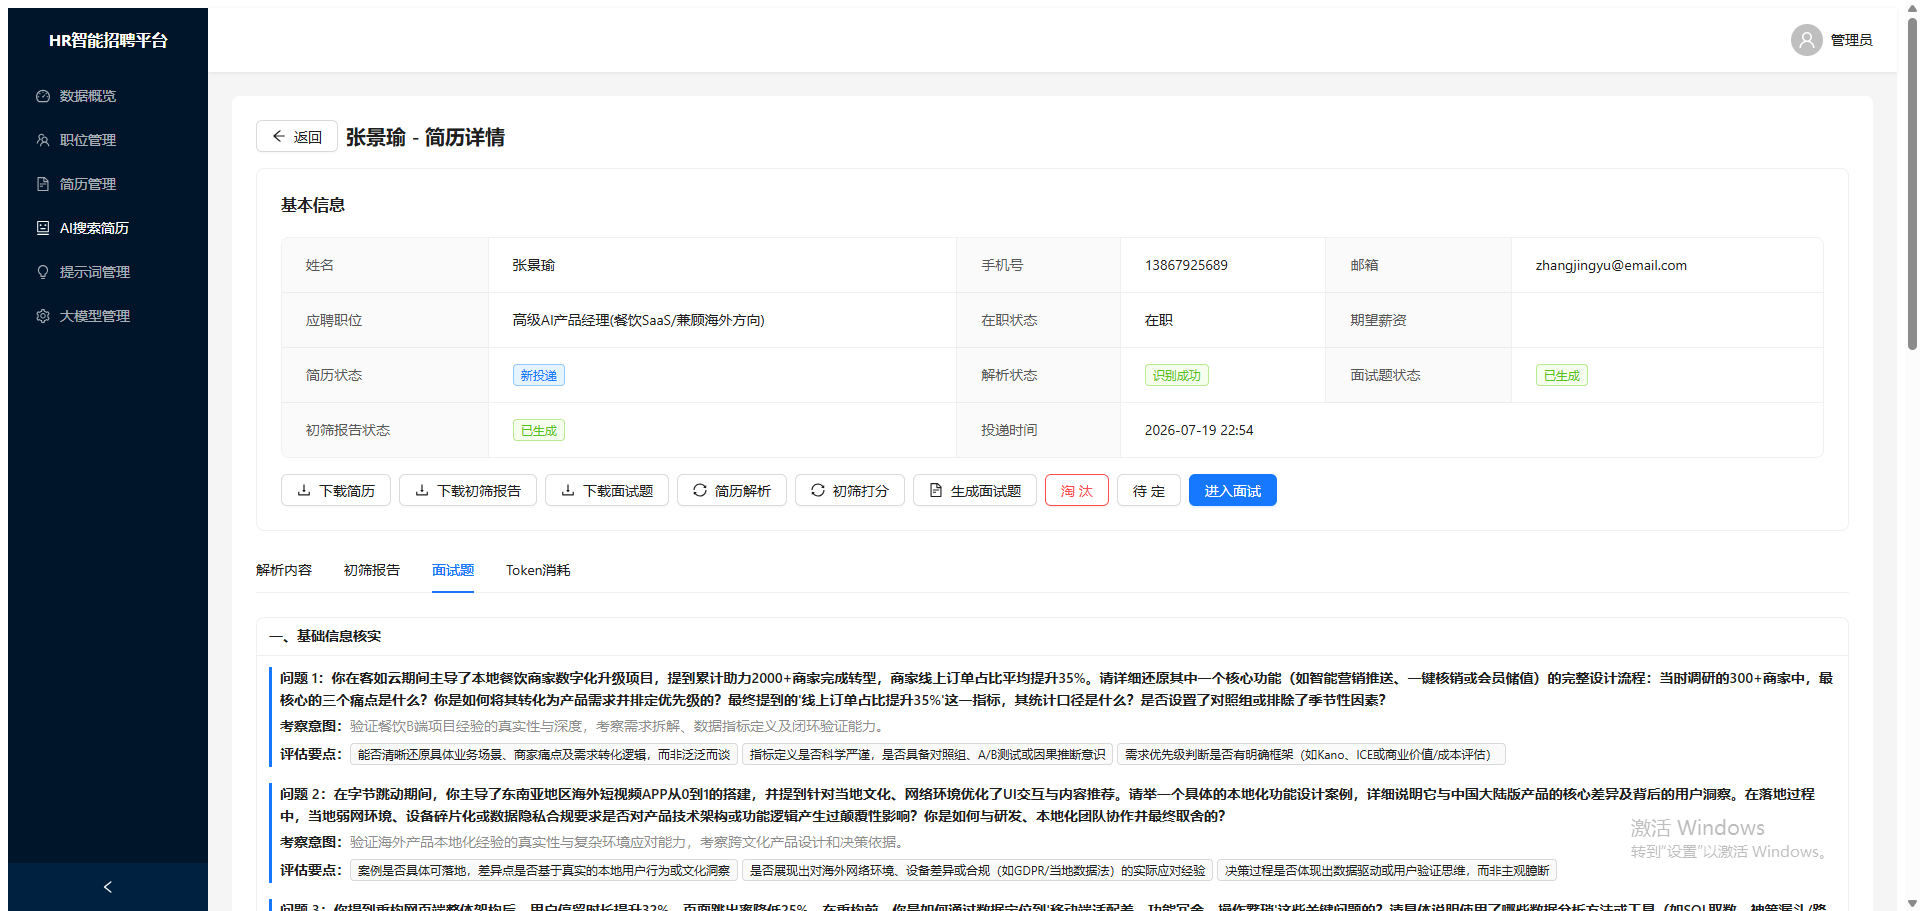This screenshot has width=1920, height=911.
Task: Reject the candidate with the 淘汰 button
Action: click(1077, 491)
